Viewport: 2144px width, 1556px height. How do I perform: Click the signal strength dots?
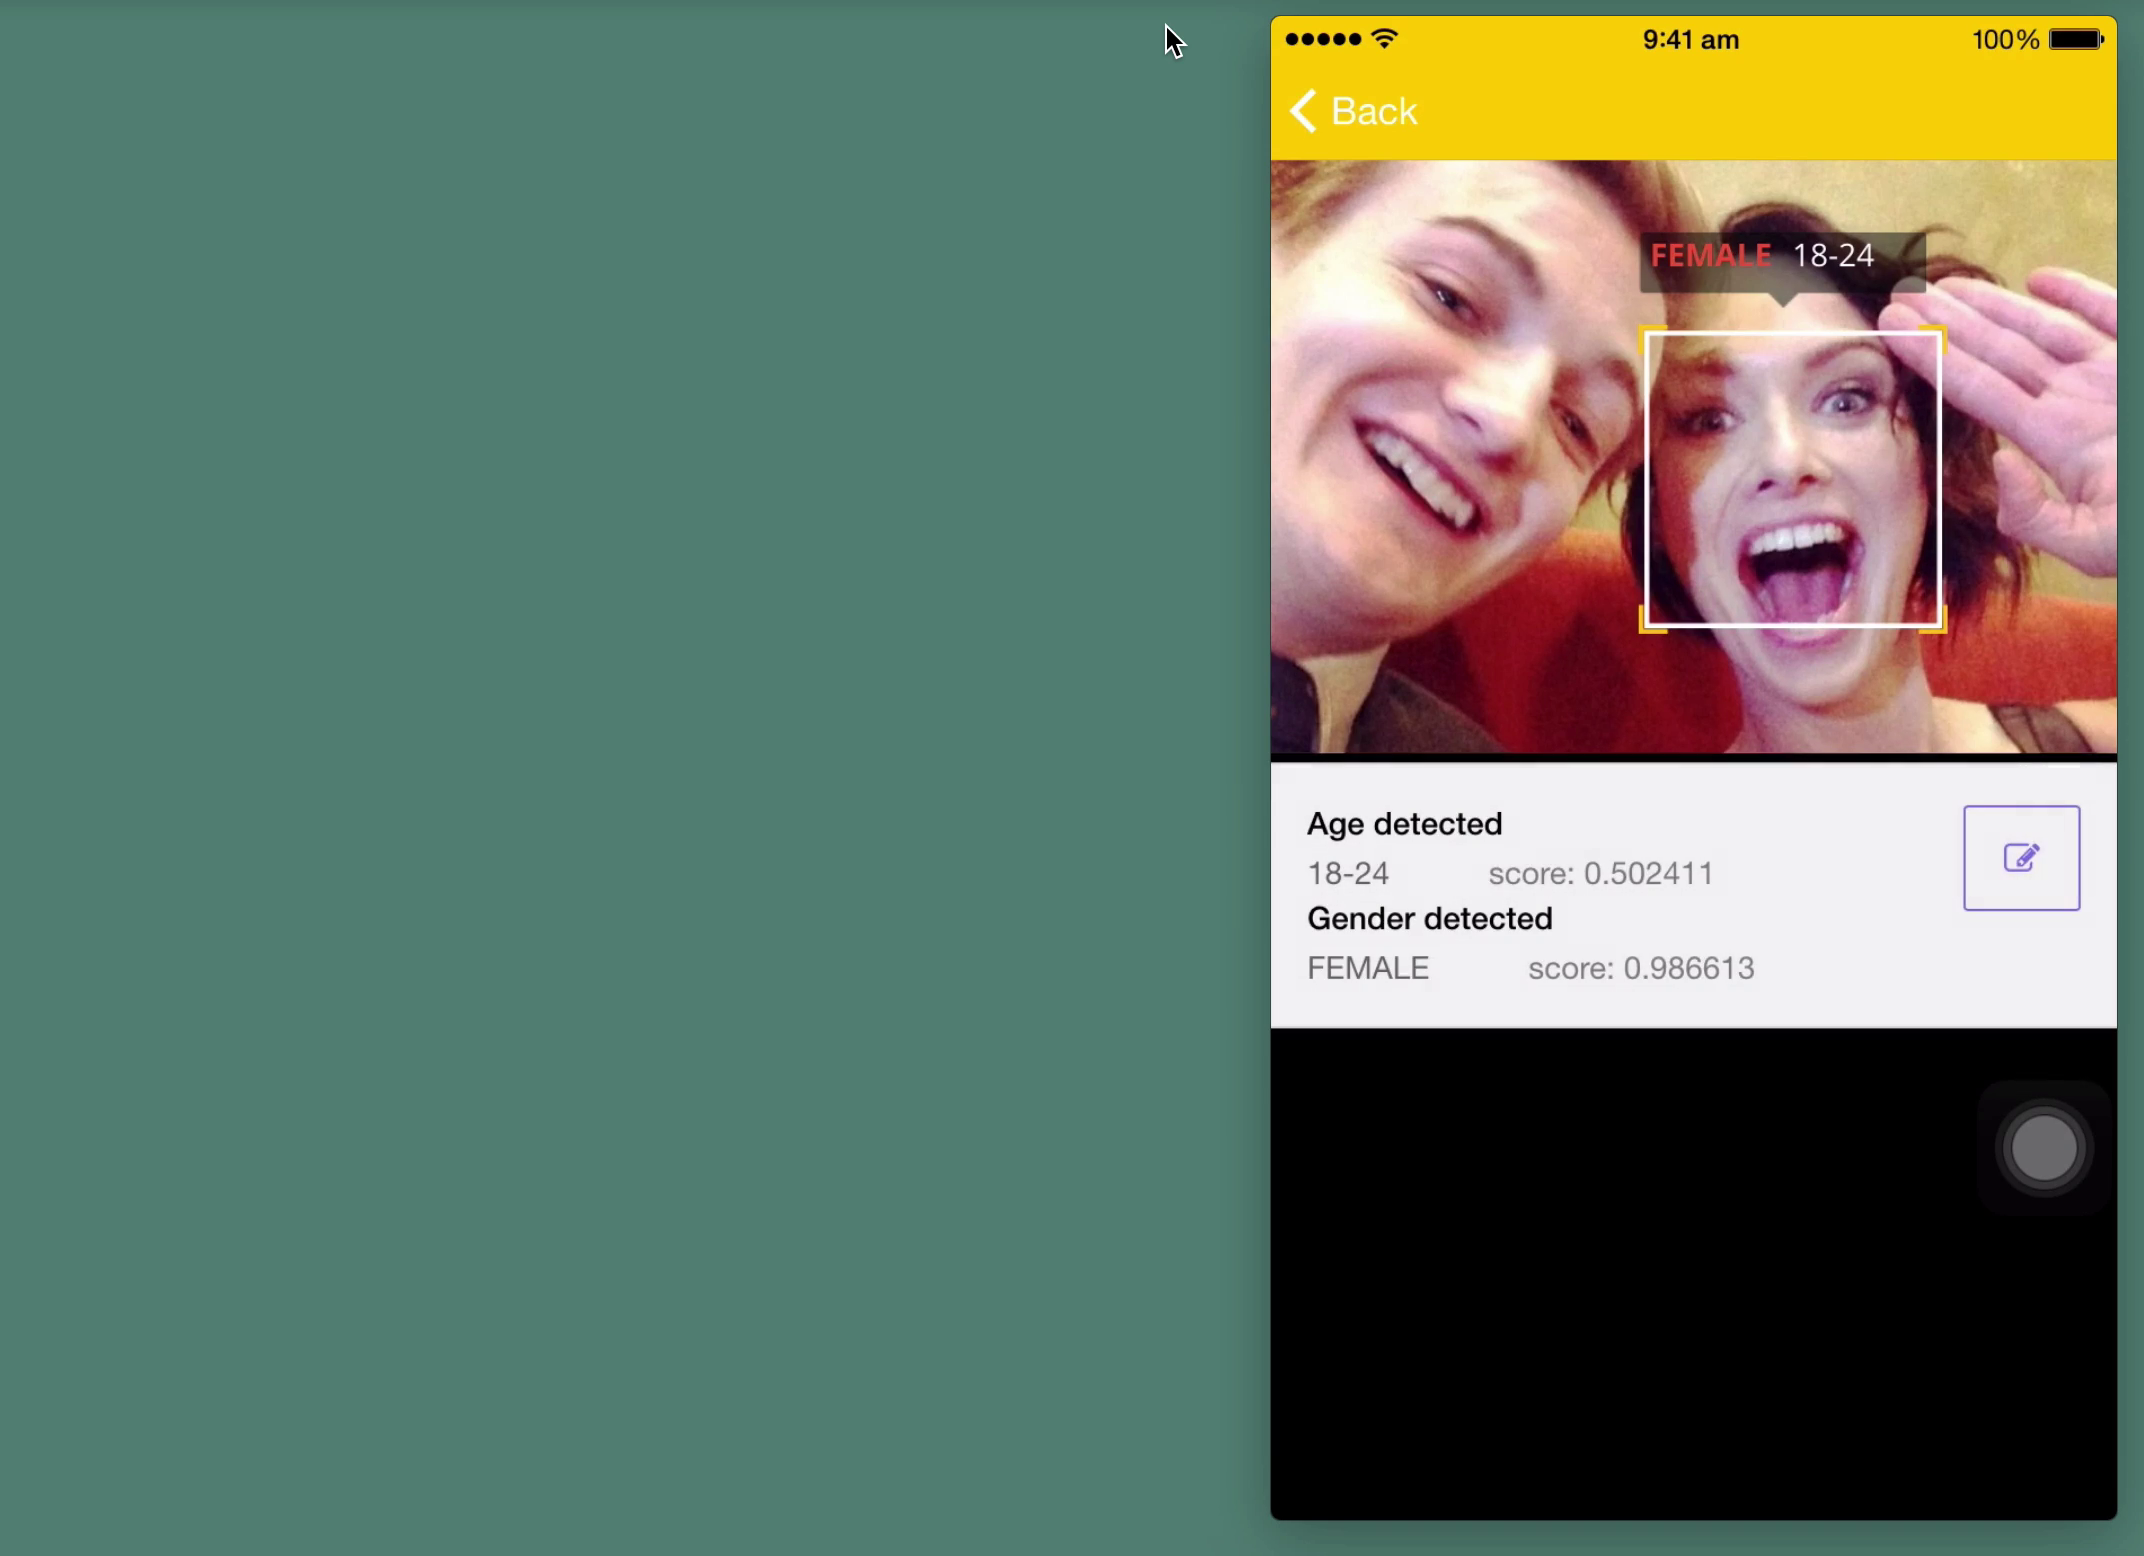click(x=1322, y=39)
